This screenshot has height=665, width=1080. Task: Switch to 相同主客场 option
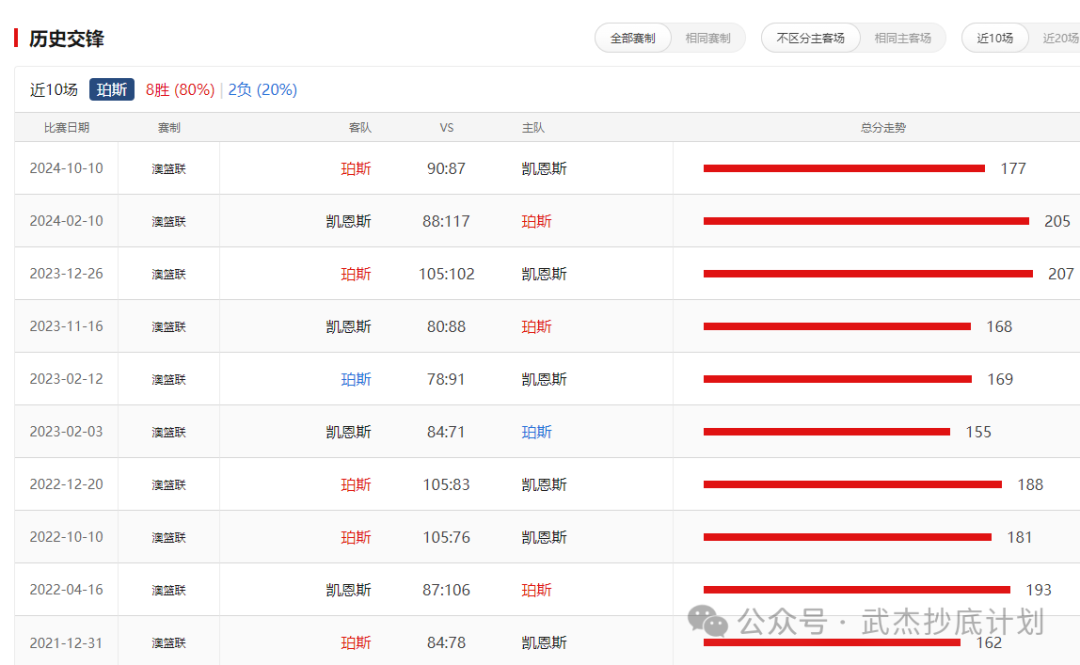(x=902, y=38)
